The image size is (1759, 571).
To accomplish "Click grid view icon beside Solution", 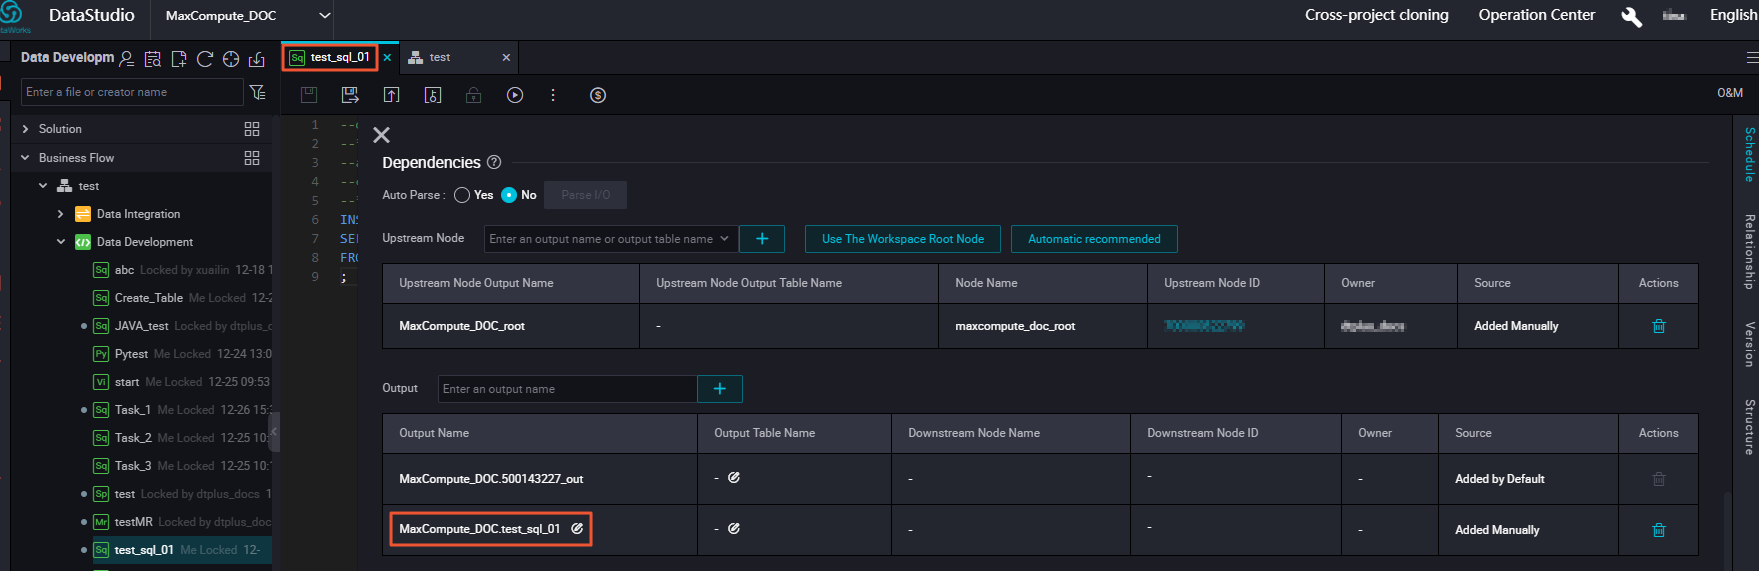I will click(252, 129).
